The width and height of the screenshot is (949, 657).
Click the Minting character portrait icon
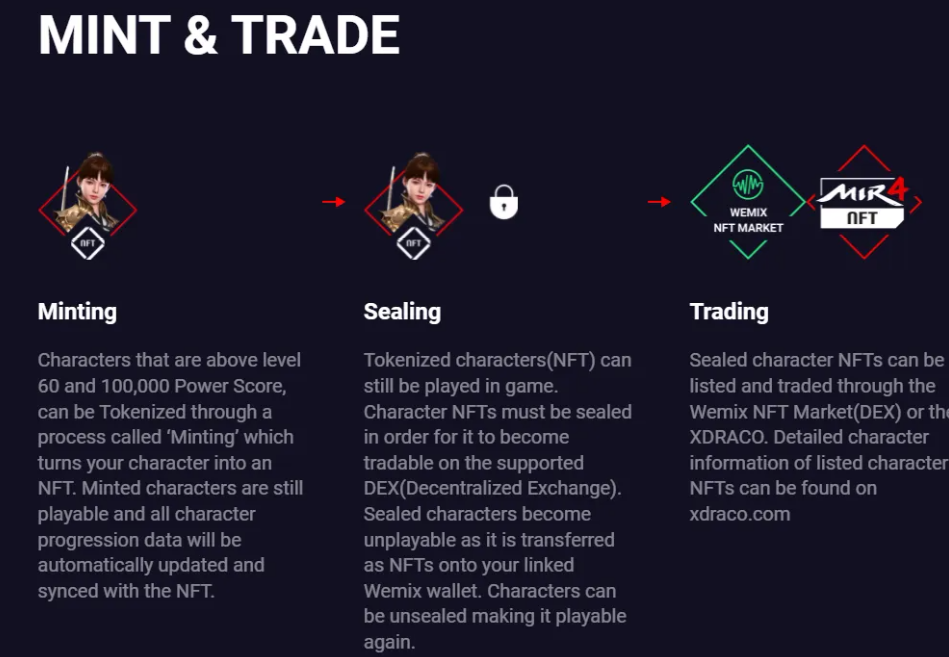point(88,204)
